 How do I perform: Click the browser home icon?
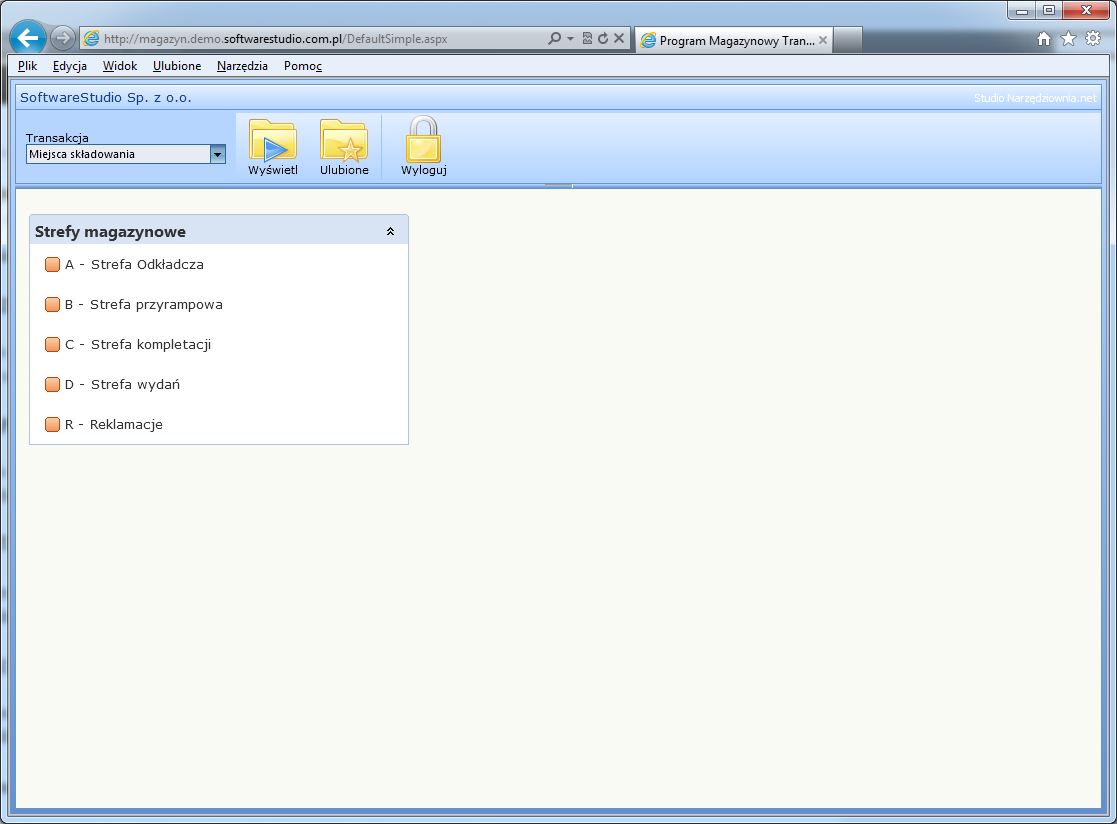(1044, 39)
